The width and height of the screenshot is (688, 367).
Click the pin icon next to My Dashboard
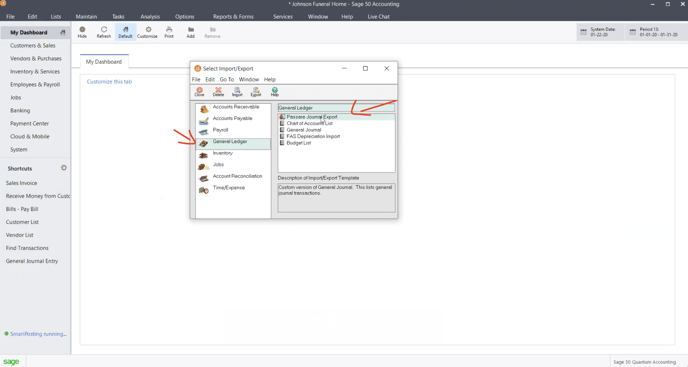(63, 32)
